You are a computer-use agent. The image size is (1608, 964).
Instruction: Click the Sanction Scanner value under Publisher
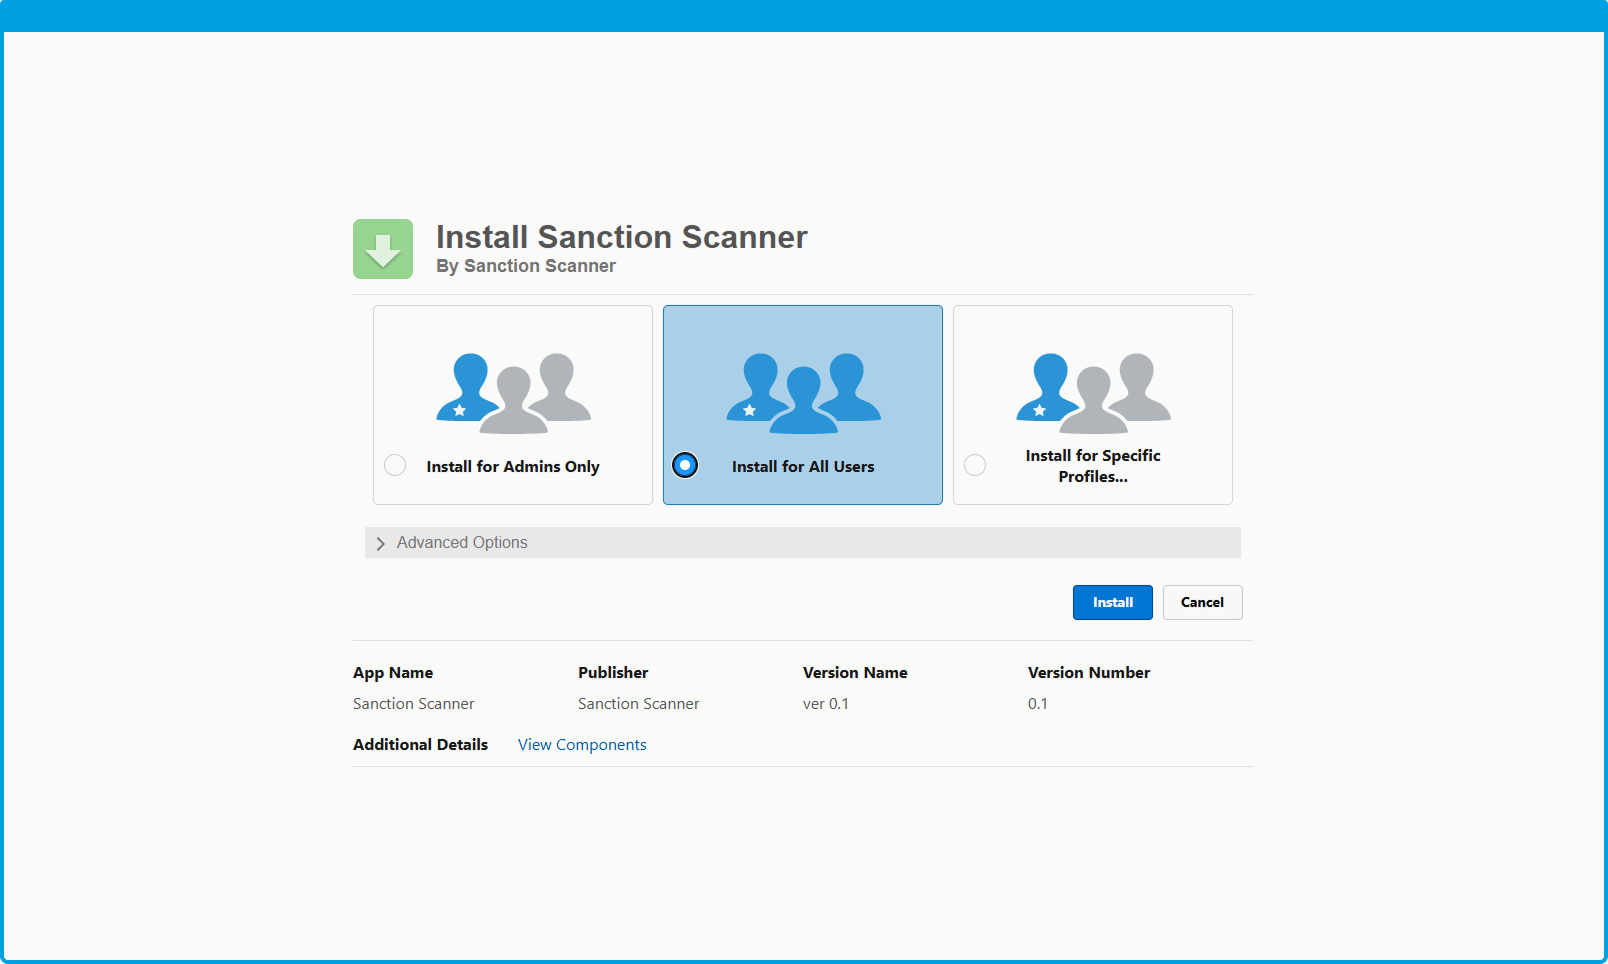[x=638, y=704]
